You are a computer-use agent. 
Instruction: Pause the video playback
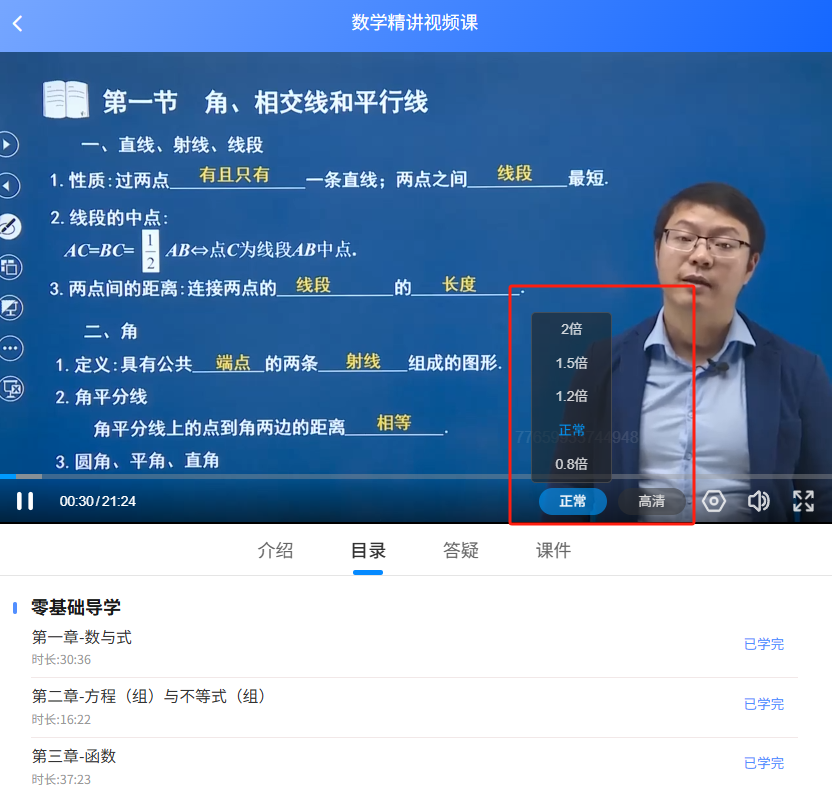25,501
